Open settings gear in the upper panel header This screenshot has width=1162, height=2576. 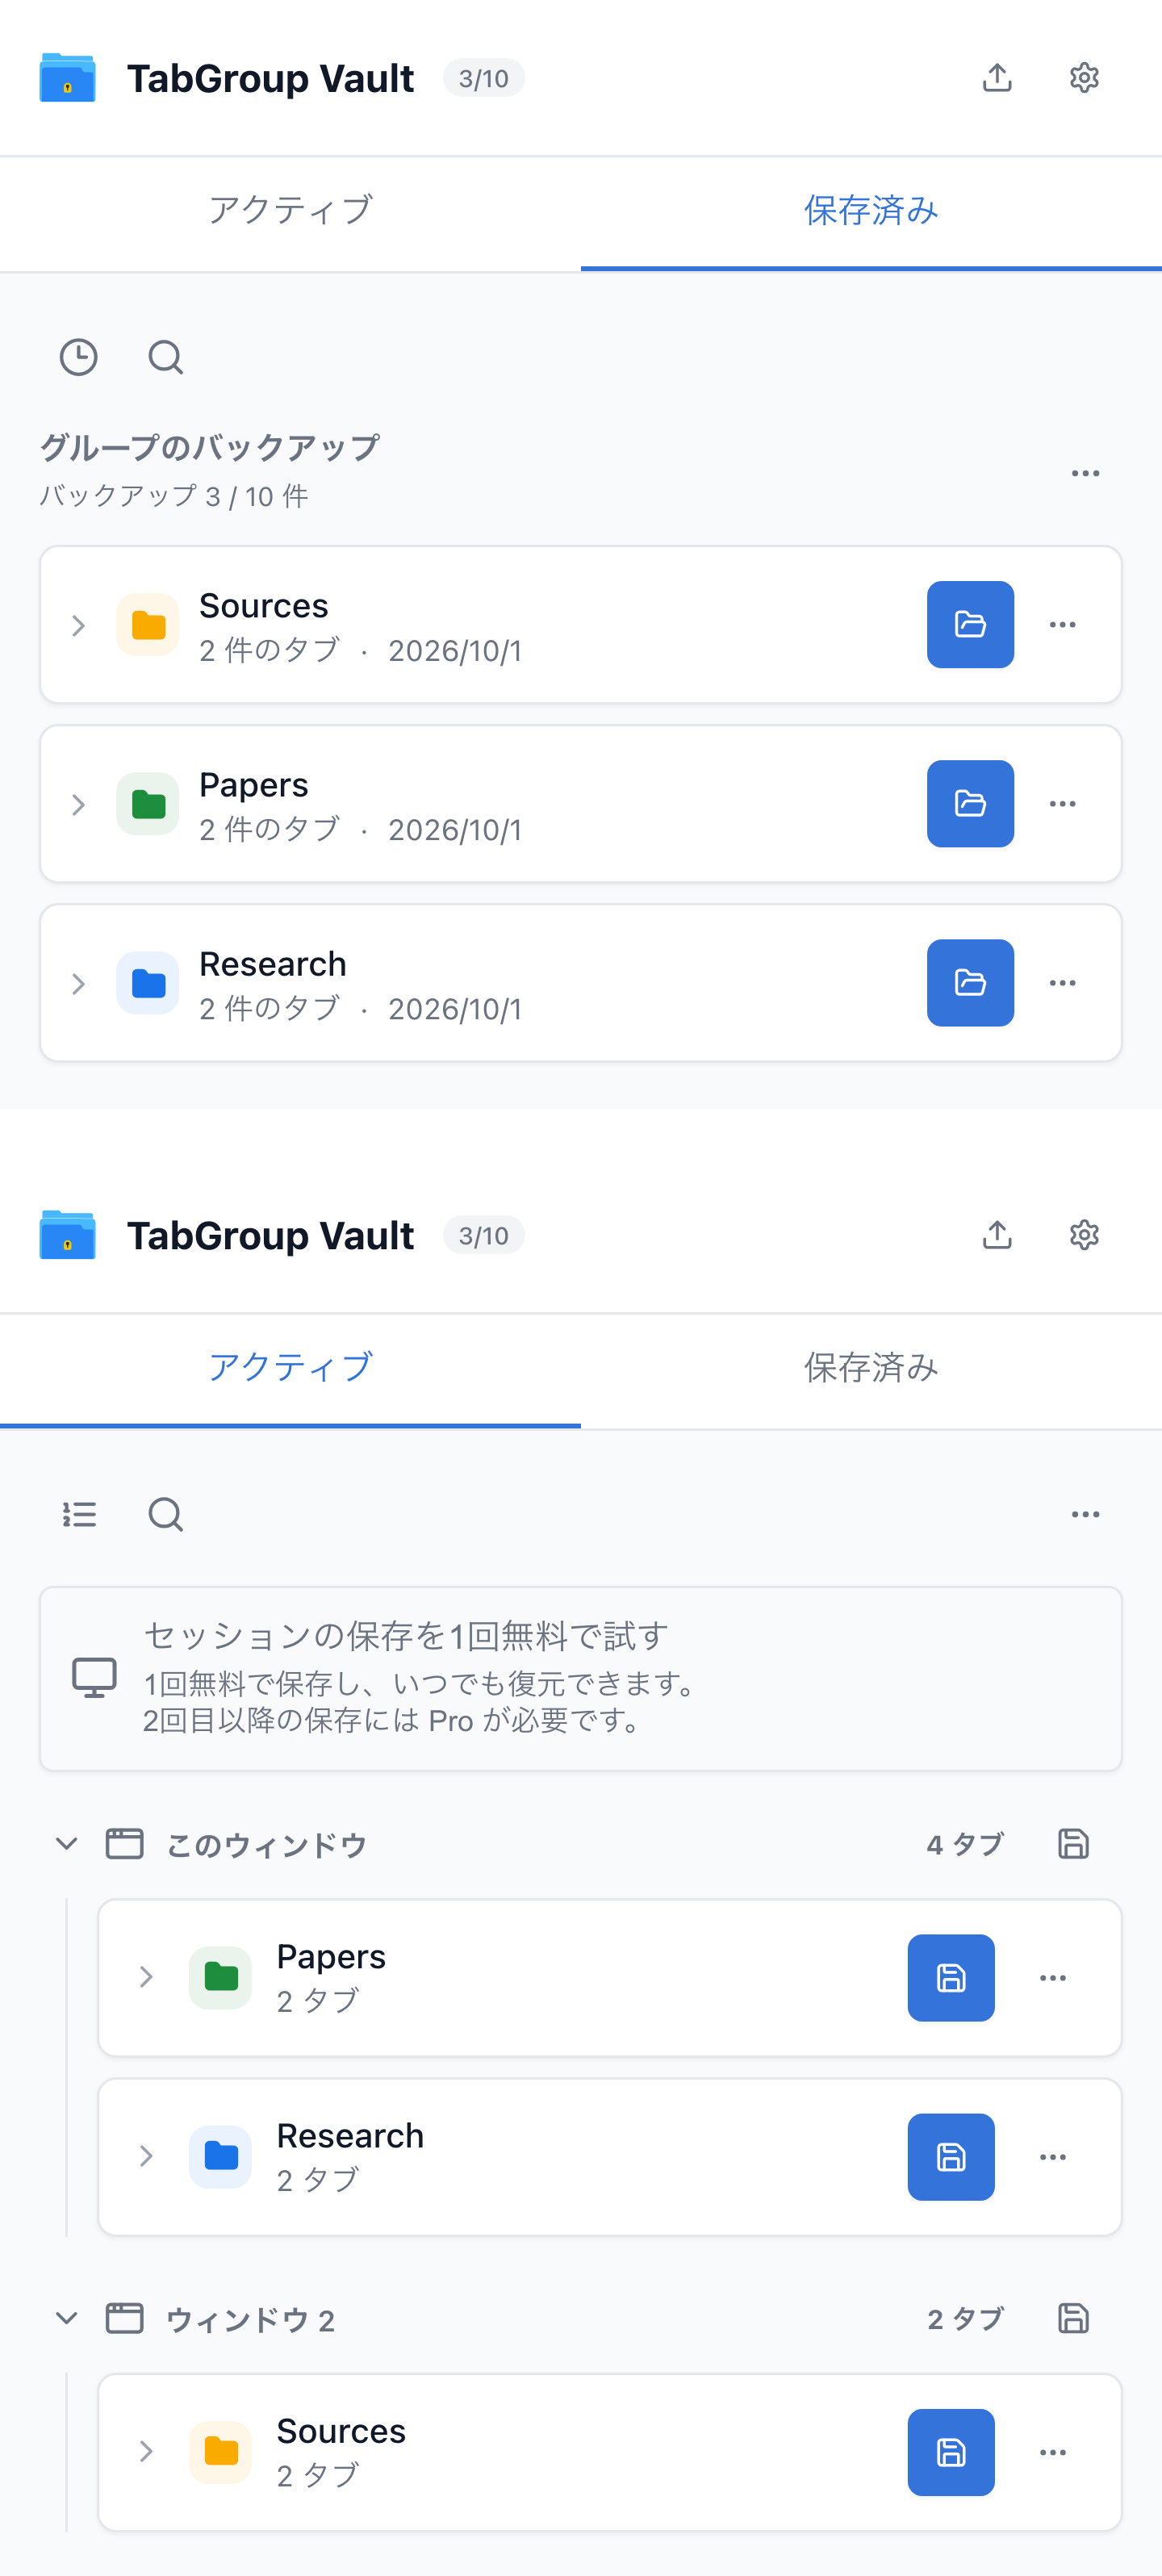point(1084,78)
